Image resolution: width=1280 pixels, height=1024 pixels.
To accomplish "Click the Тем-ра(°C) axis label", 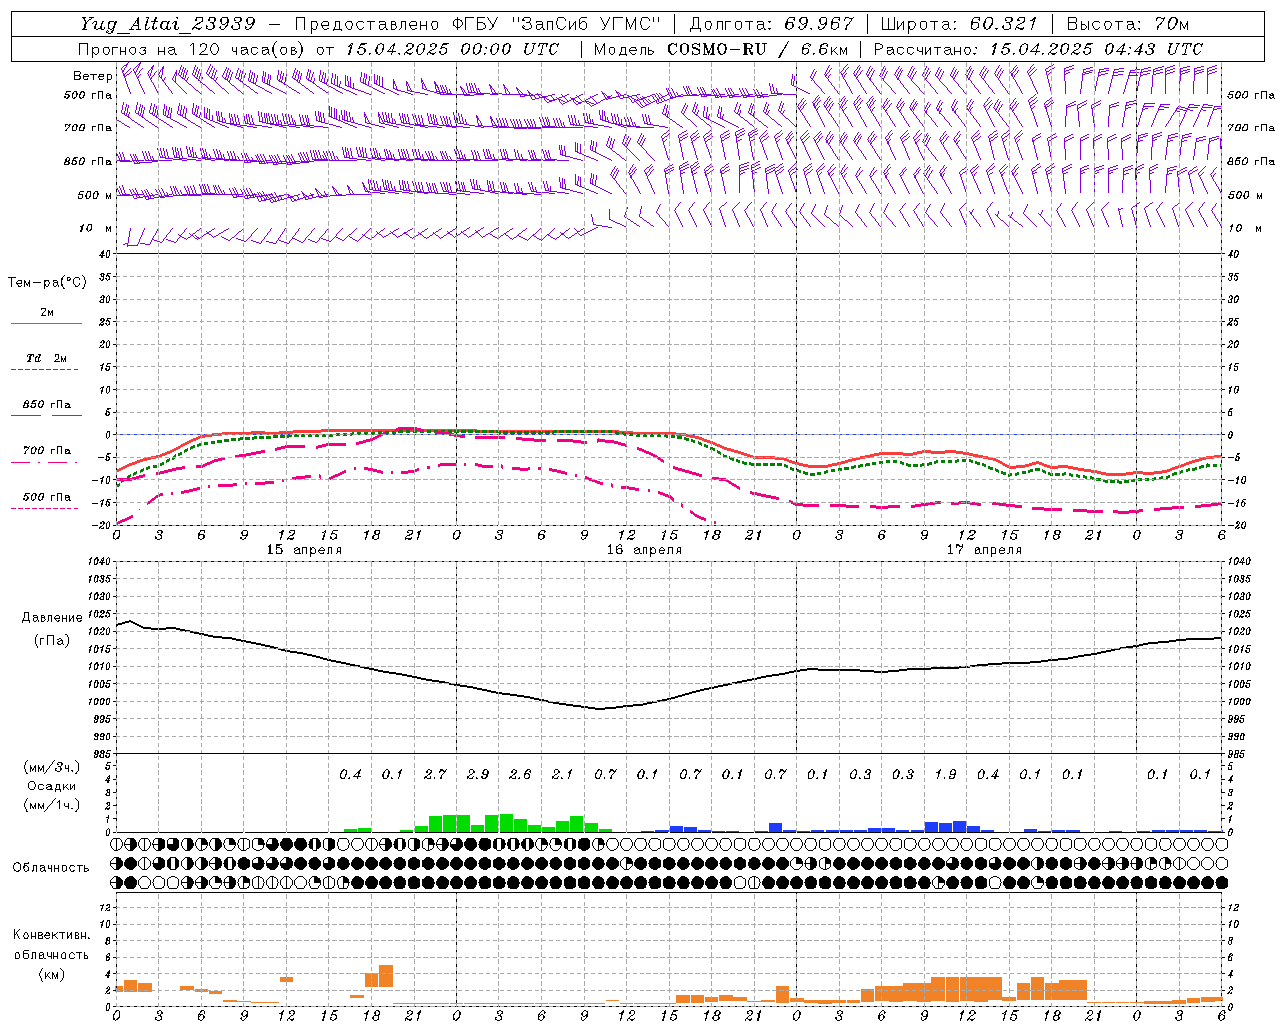I will click(x=47, y=283).
